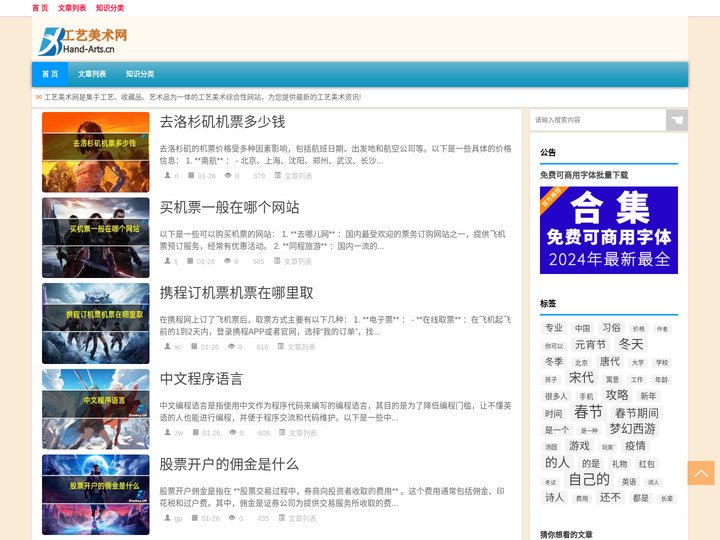Select the 攻略 tag
Image resolution: width=720 pixels, height=540 pixels.
pos(617,395)
